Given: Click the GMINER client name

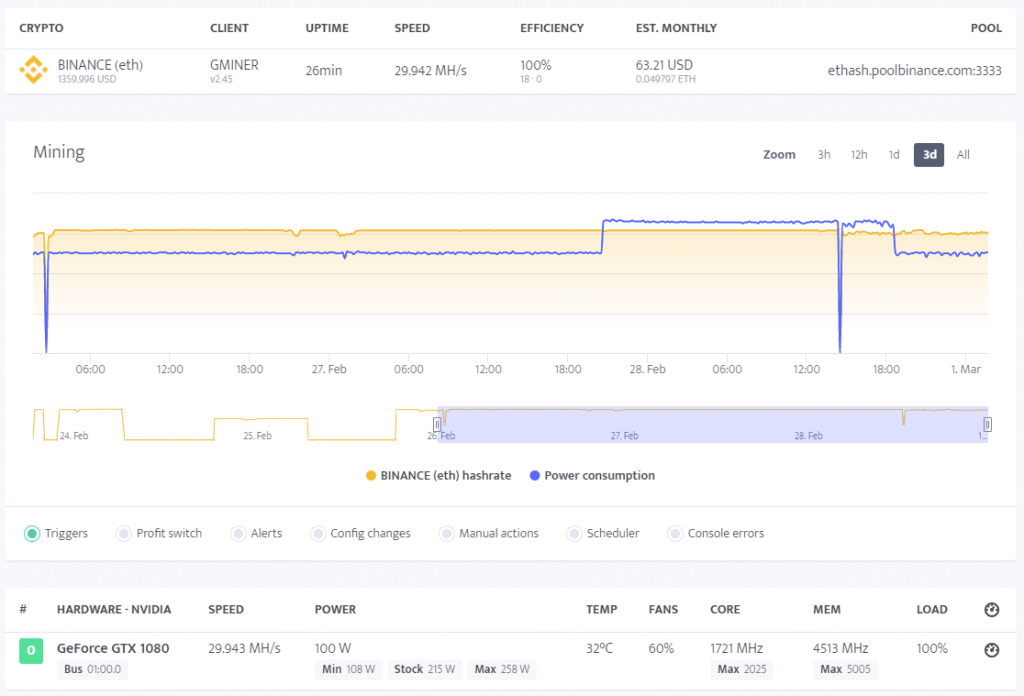Looking at the screenshot, I should [234, 65].
